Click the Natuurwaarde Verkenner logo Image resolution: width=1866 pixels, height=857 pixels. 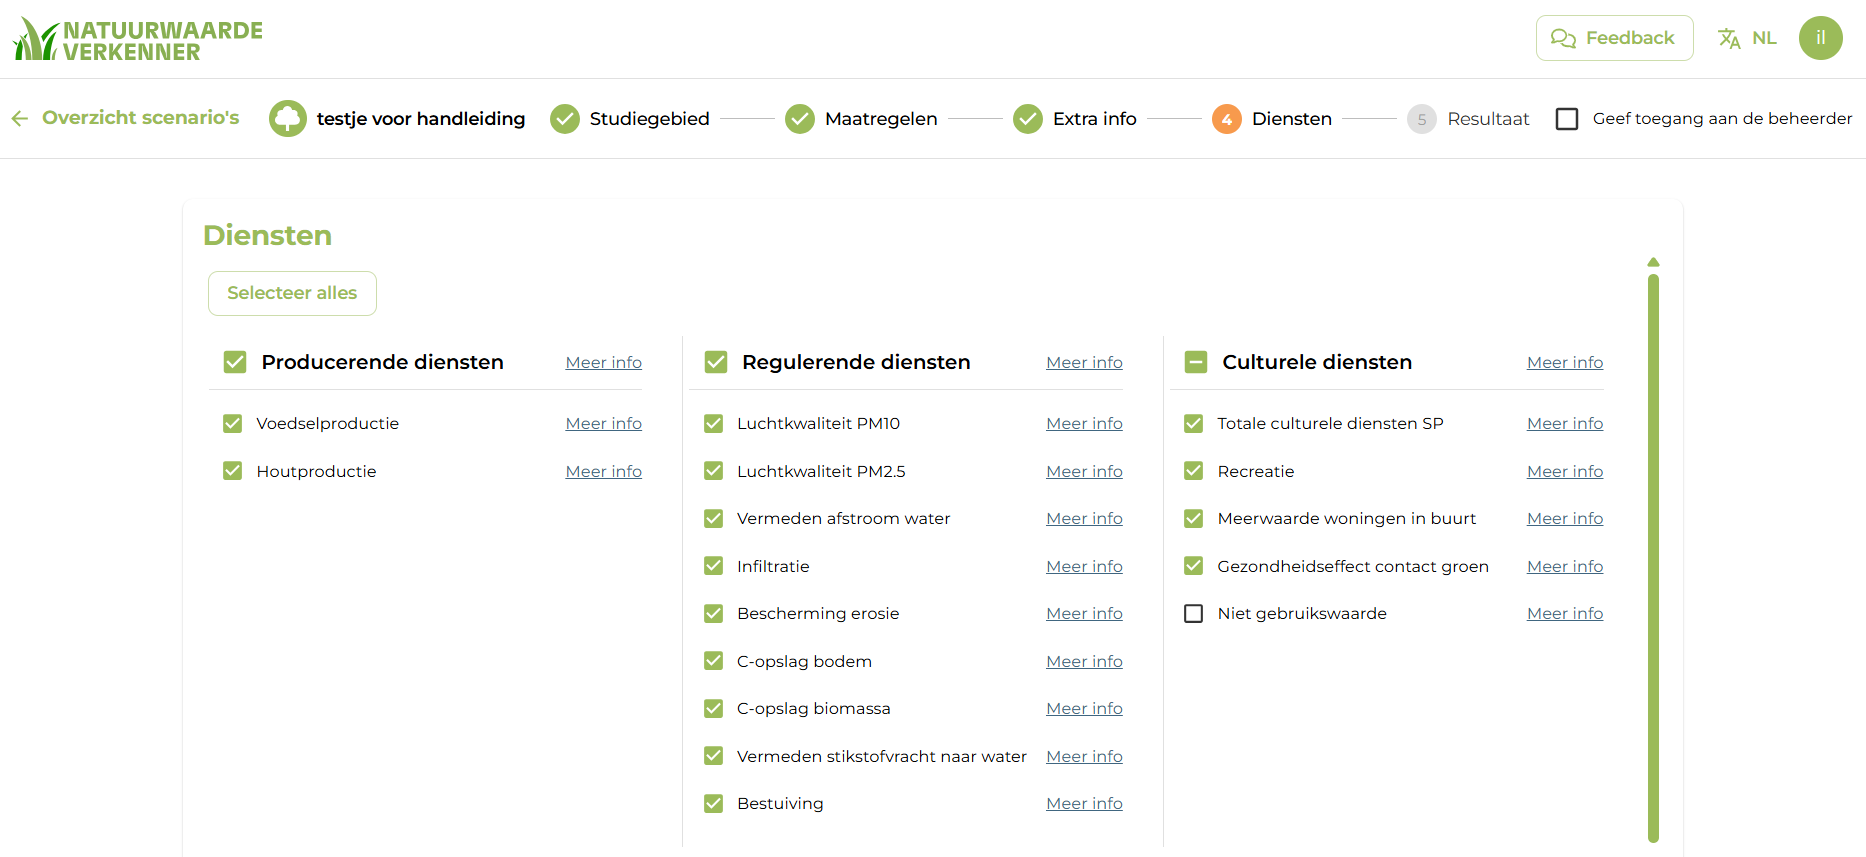137,40
